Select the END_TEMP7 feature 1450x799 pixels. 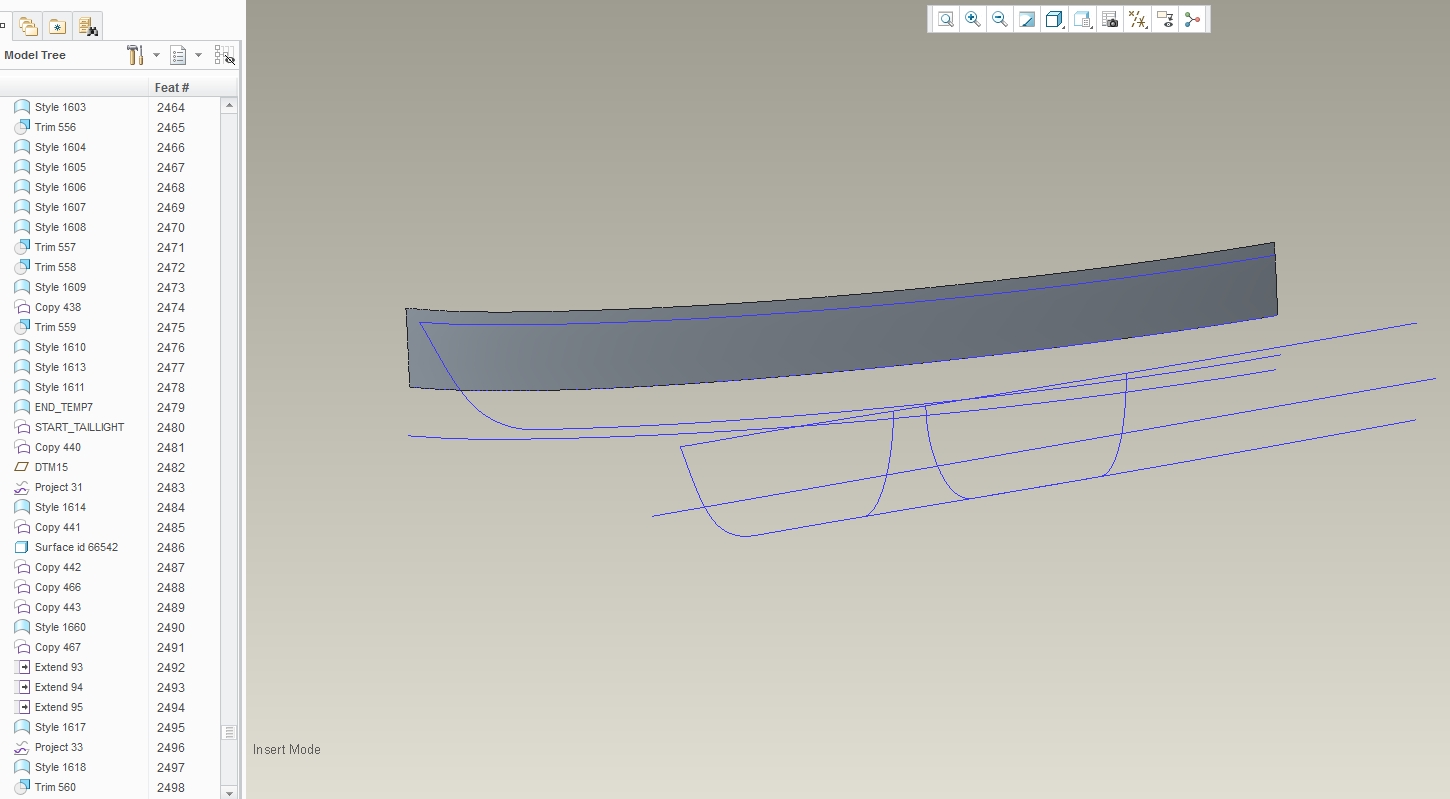[63, 407]
